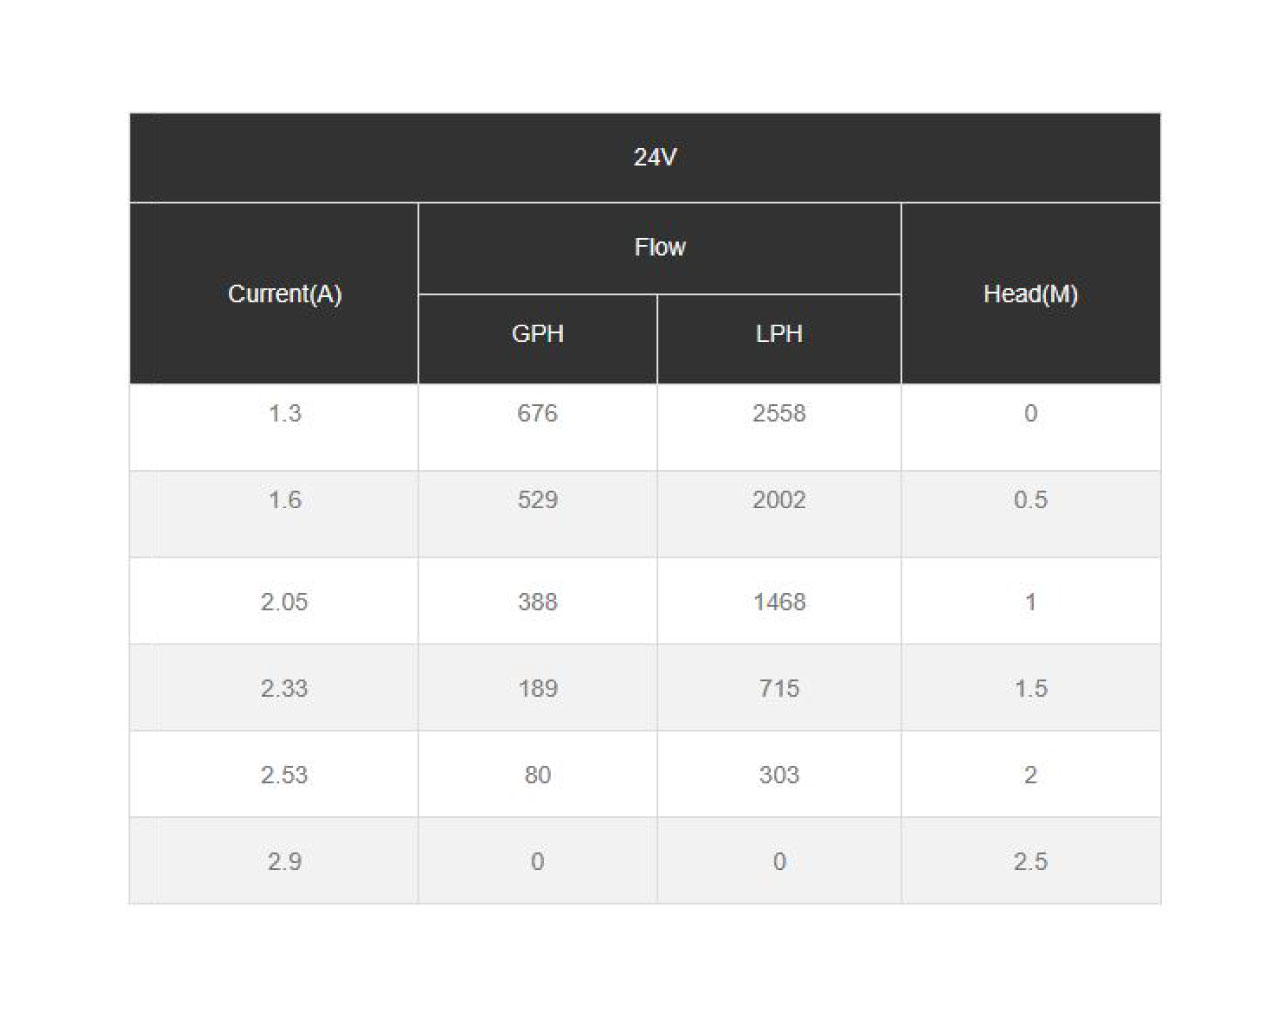
Task: Click the 2558 LPH cell
Action: [x=779, y=427]
